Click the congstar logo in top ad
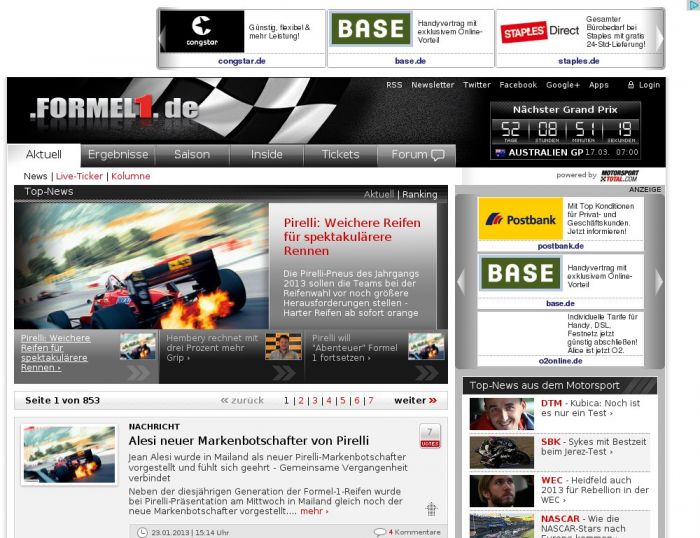 click(202, 31)
